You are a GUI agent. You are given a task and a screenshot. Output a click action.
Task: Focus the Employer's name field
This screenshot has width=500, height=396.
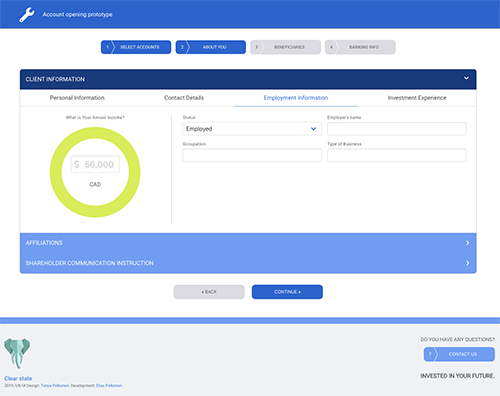pyautogui.click(x=397, y=129)
